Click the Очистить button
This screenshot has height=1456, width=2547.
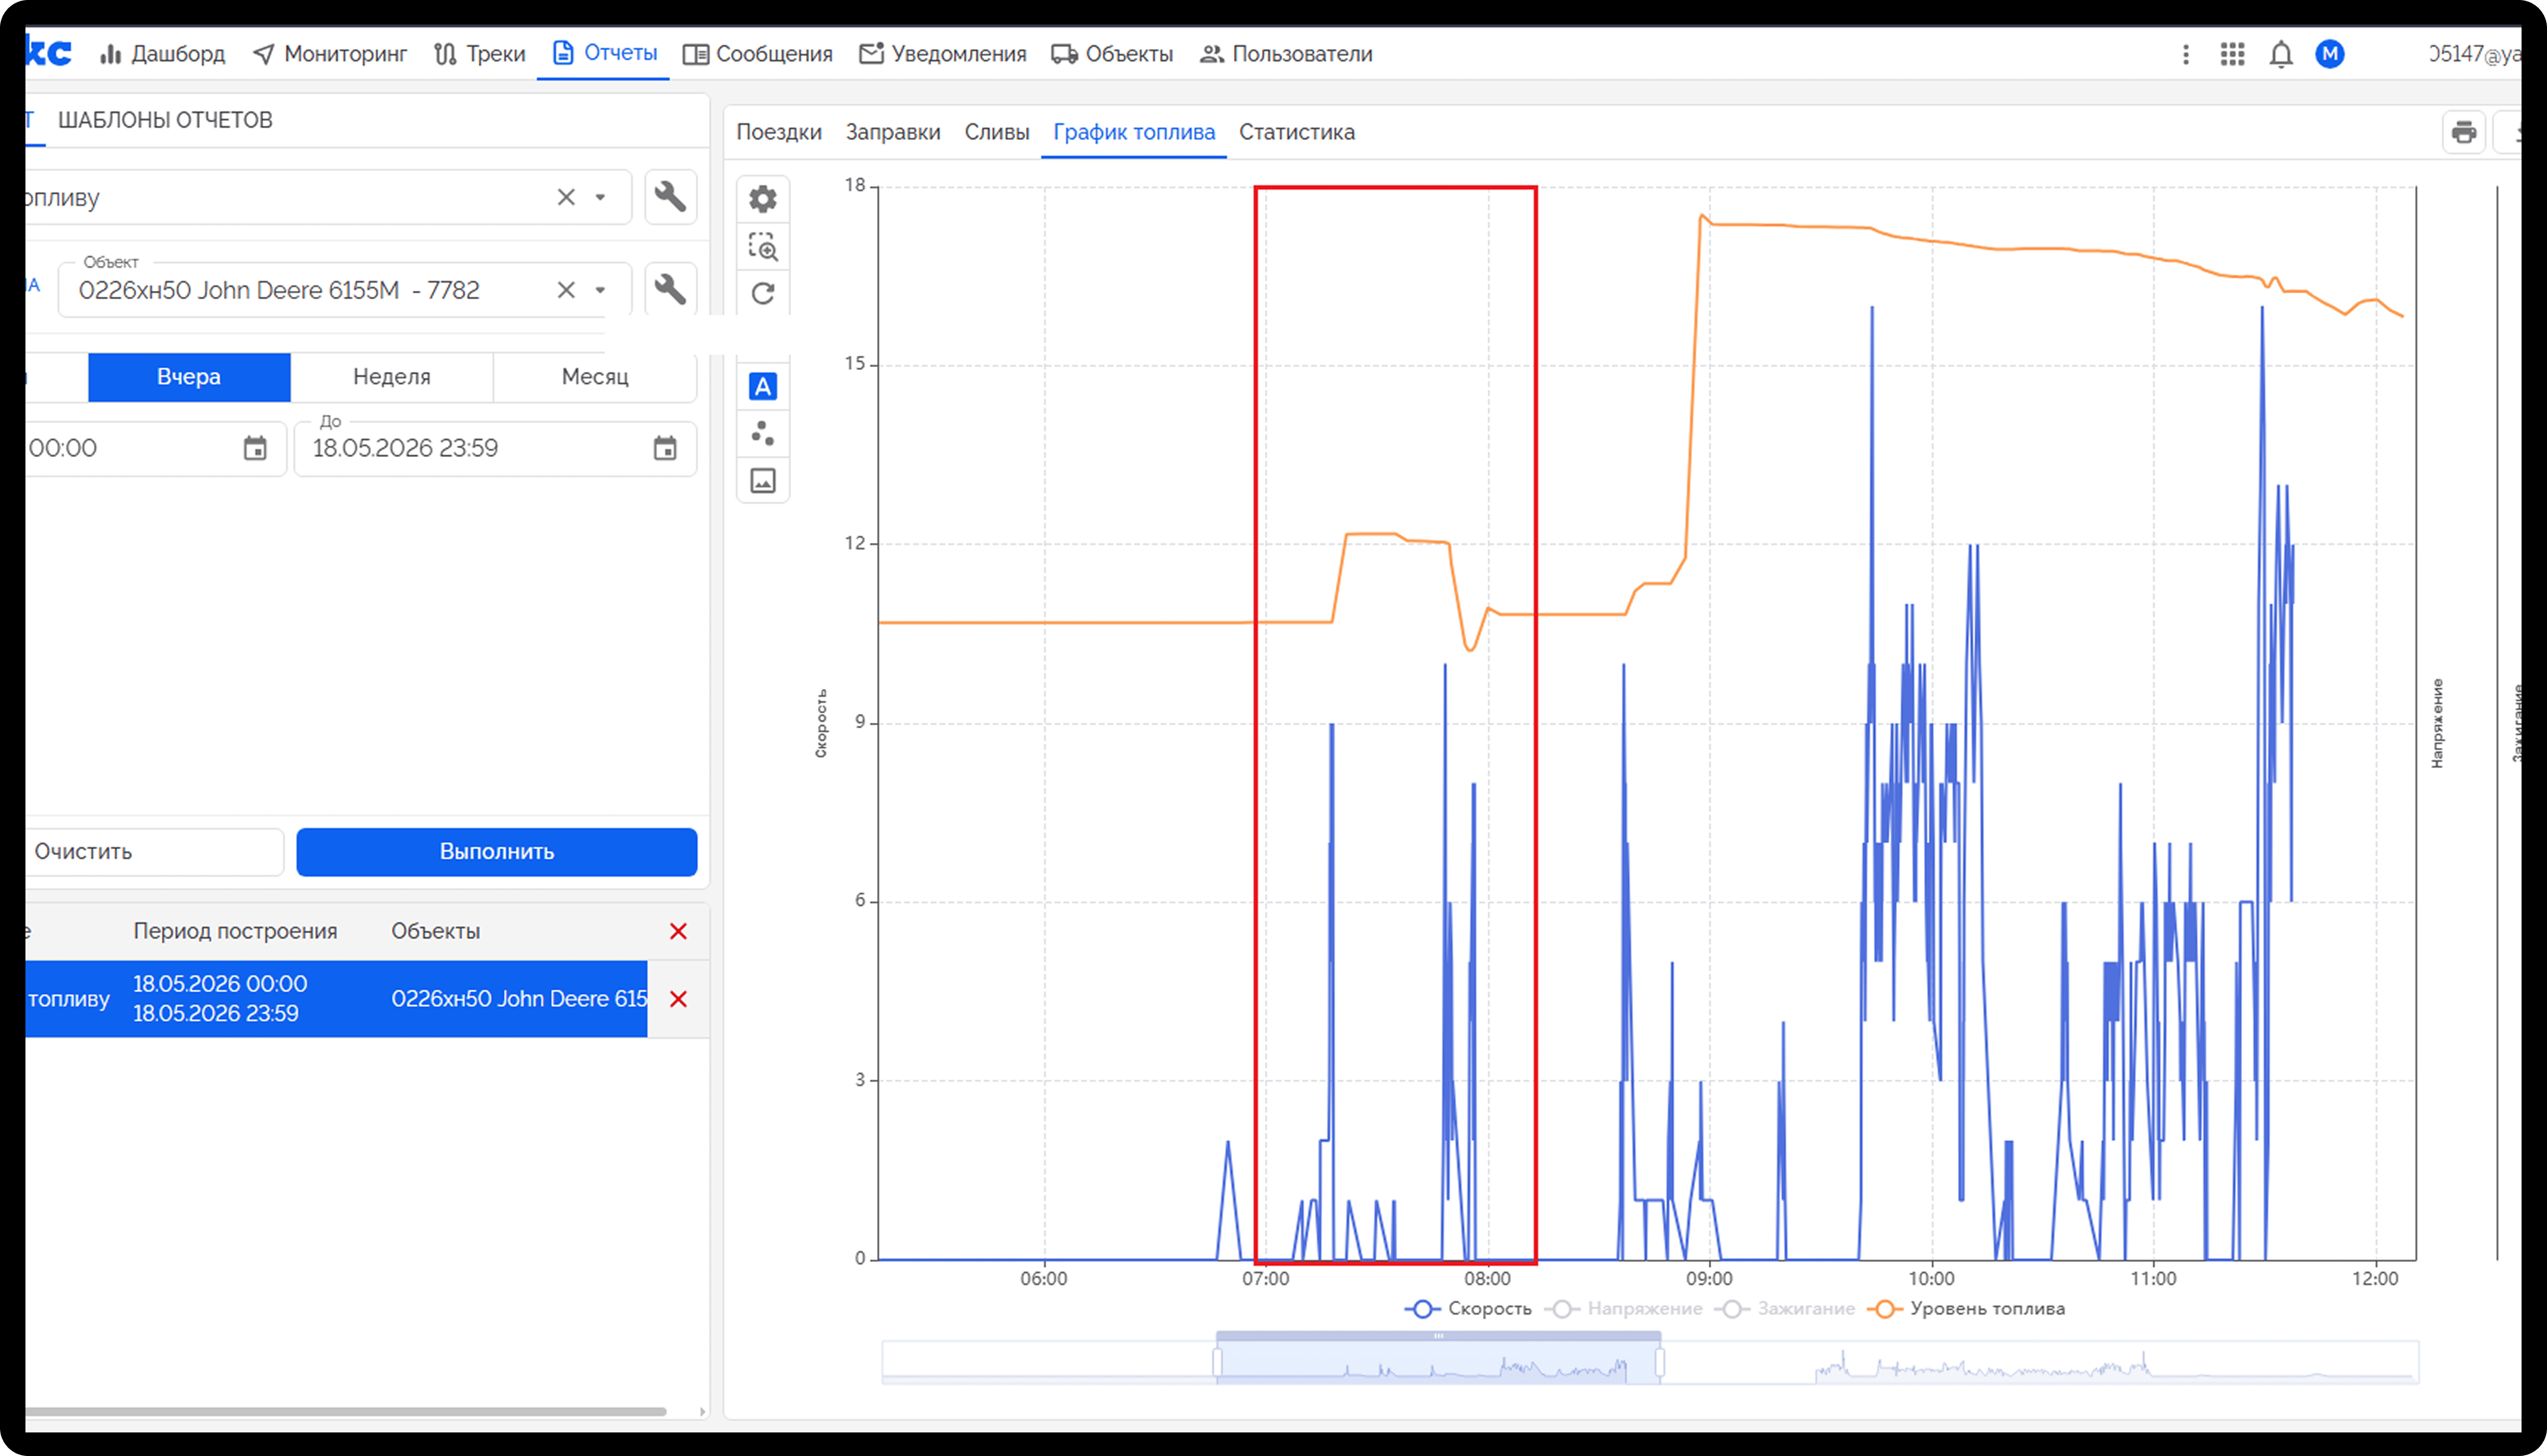[x=155, y=852]
